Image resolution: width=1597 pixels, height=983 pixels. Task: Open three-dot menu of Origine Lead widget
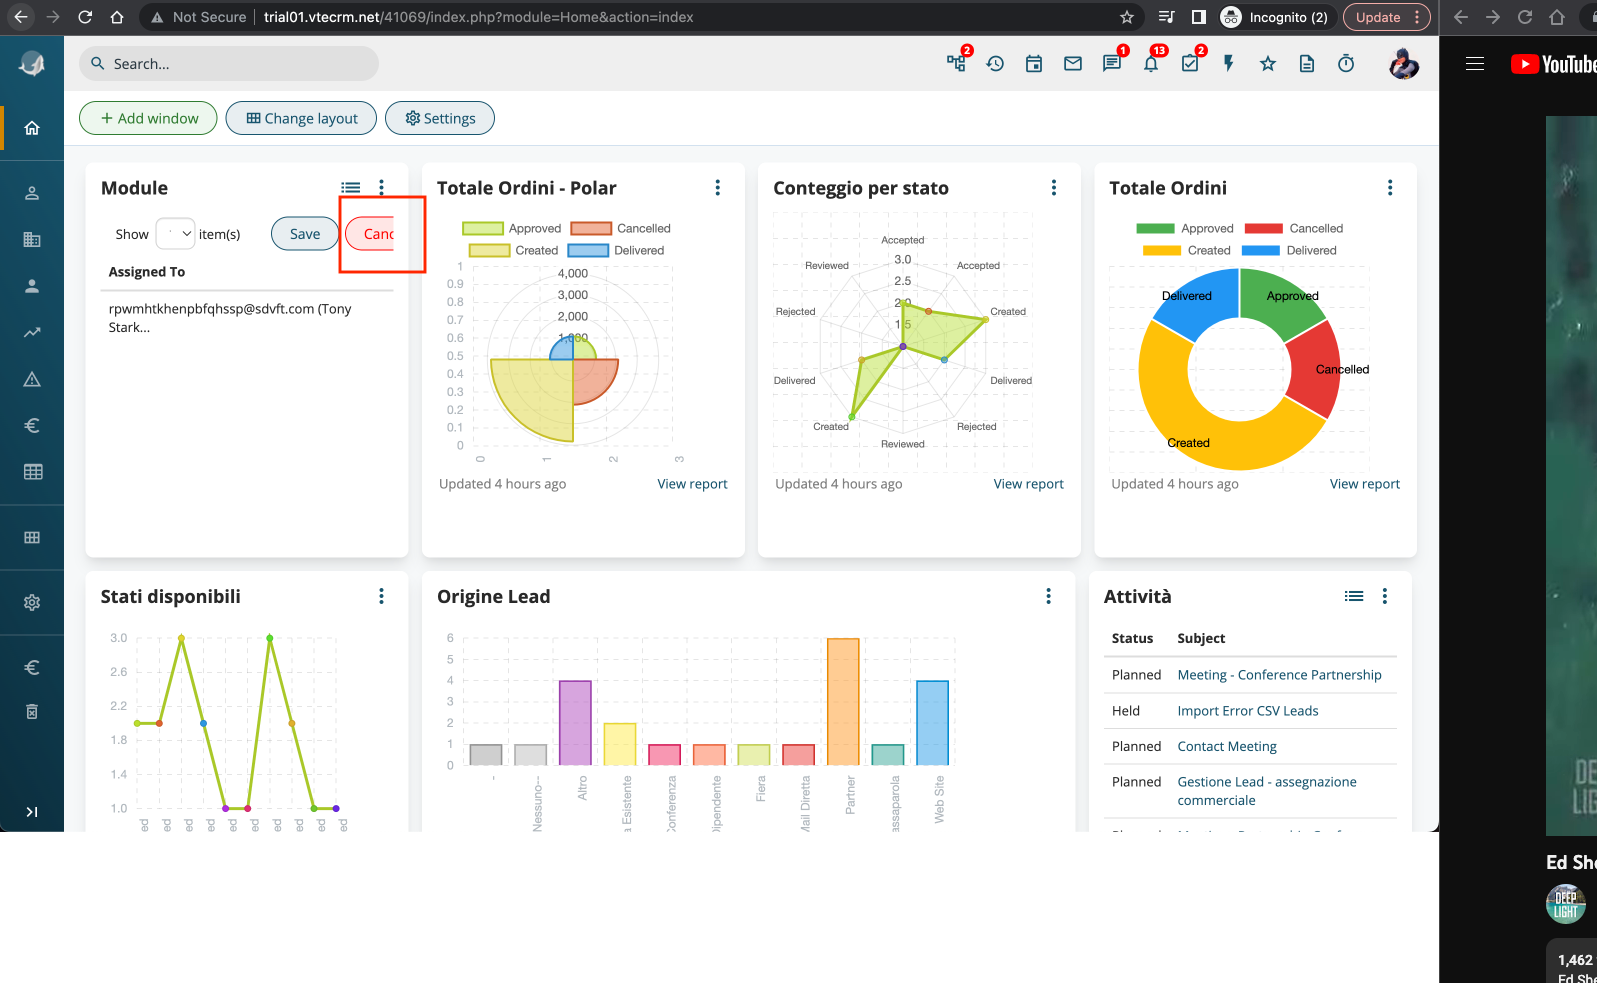pos(1048,596)
